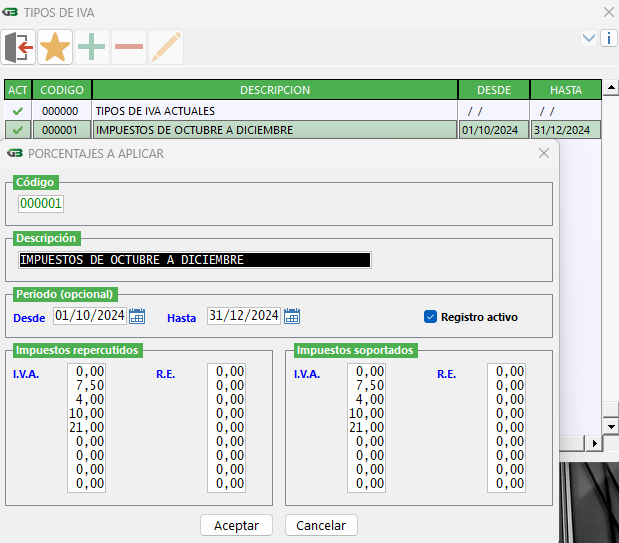The height and width of the screenshot is (543, 619).
Task: Click the CODIGO column header
Action: tap(62, 90)
